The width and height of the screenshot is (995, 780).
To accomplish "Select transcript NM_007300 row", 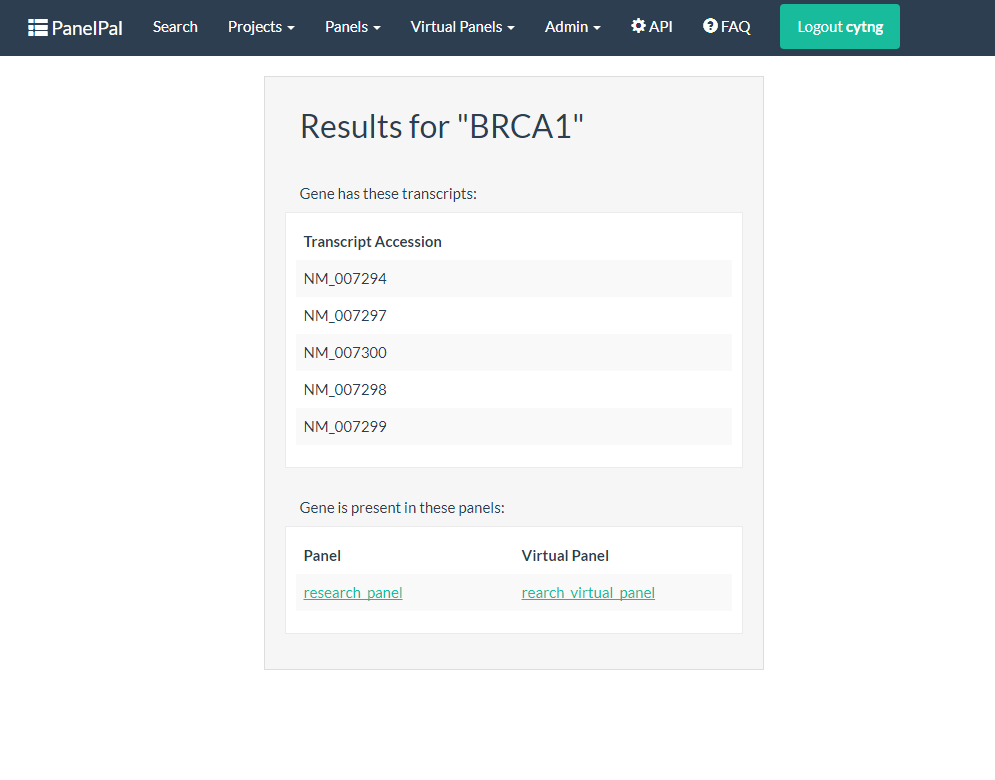I will click(x=513, y=352).
